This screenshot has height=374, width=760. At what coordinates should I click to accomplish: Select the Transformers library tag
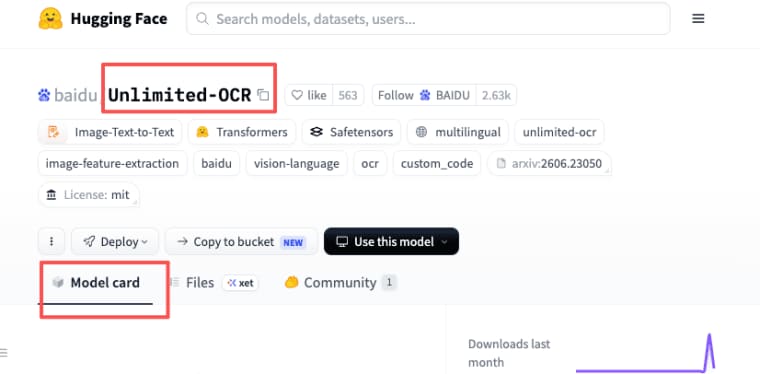[242, 132]
